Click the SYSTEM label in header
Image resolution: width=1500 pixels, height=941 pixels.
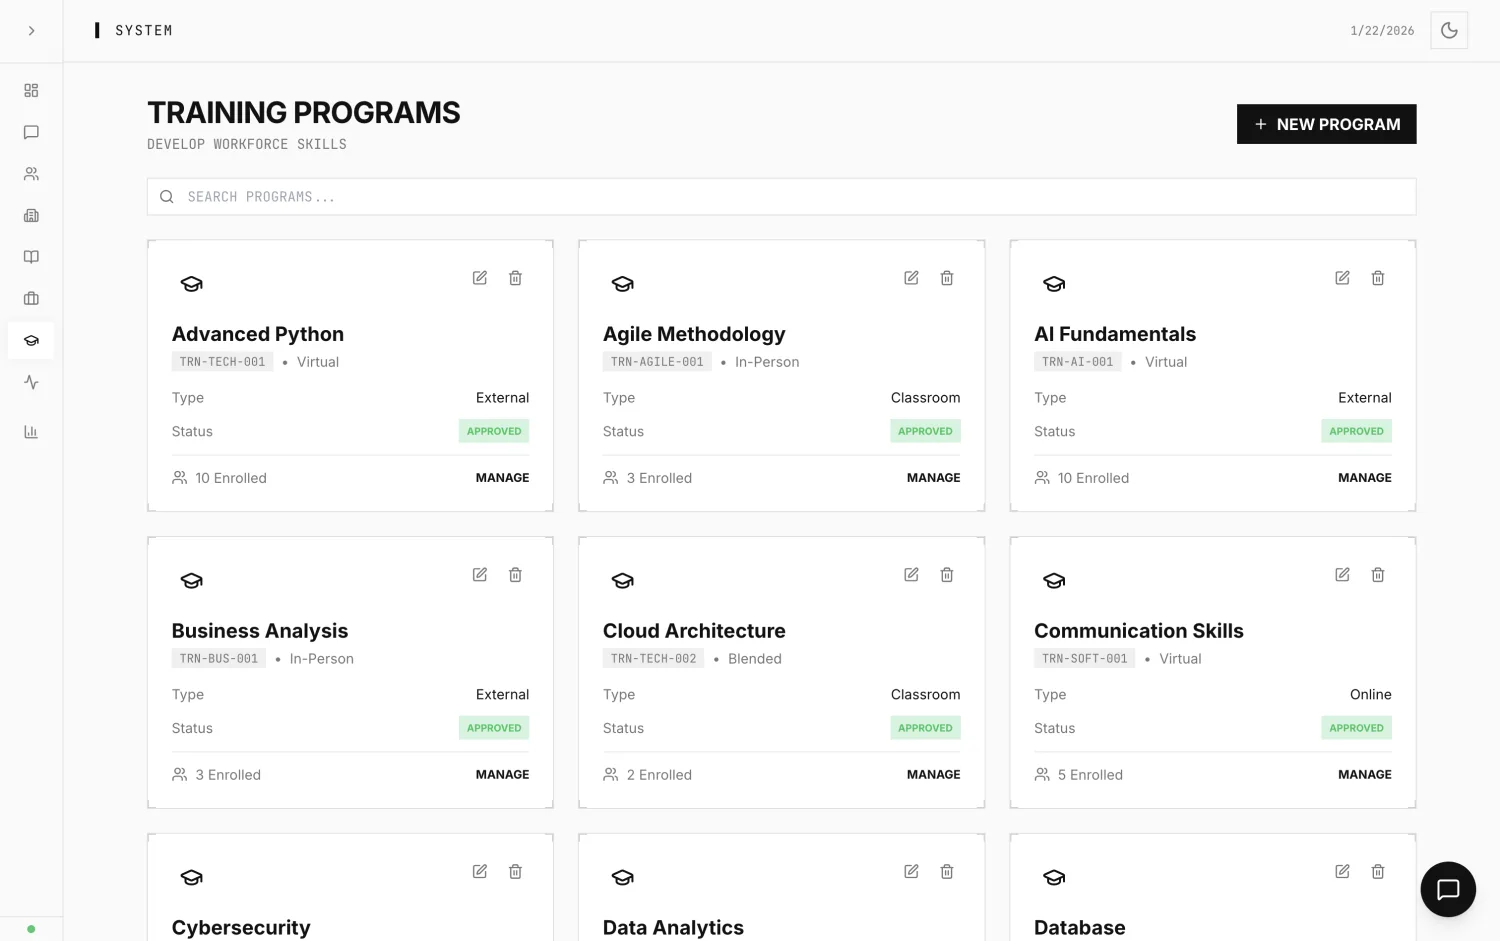pyautogui.click(x=144, y=31)
